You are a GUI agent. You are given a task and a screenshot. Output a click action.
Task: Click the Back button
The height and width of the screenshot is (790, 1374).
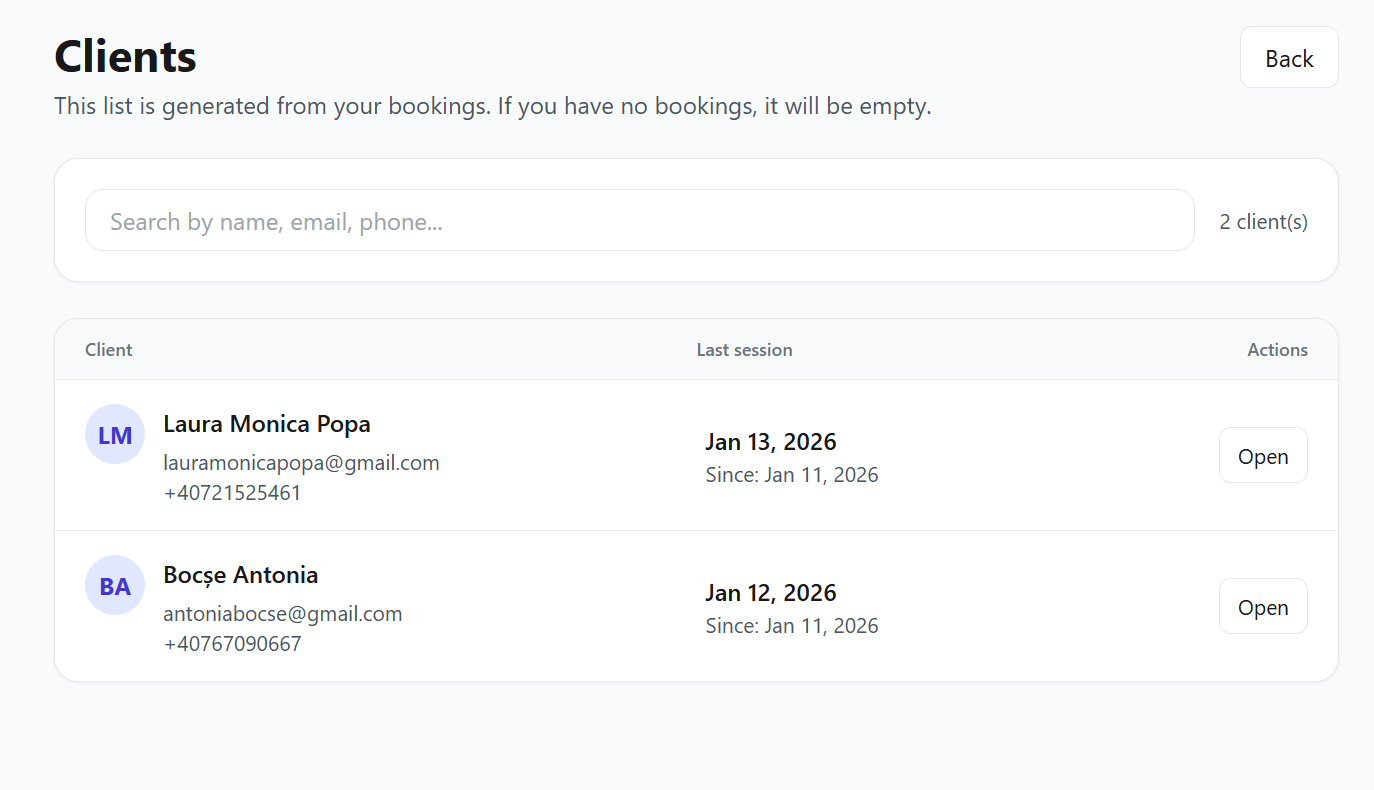(1288, 58)
